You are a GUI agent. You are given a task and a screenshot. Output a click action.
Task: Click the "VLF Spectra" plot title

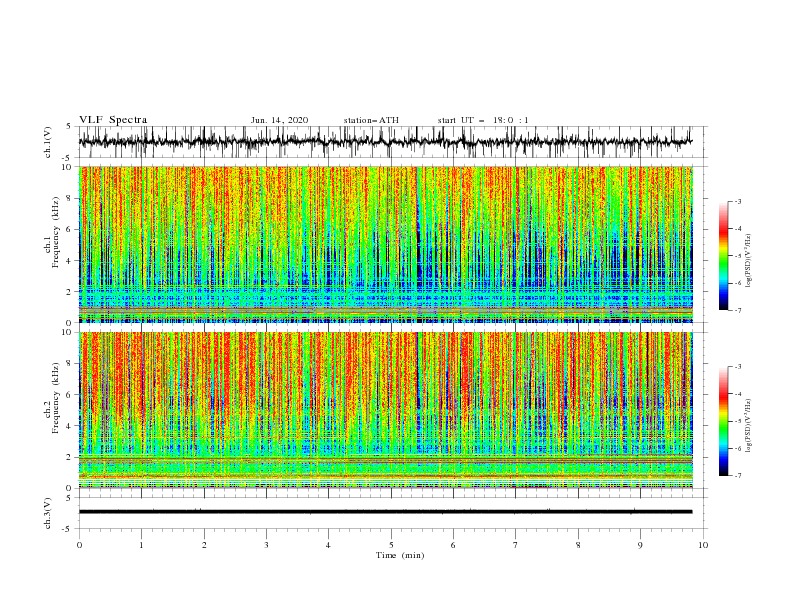(x=113, y=120)
